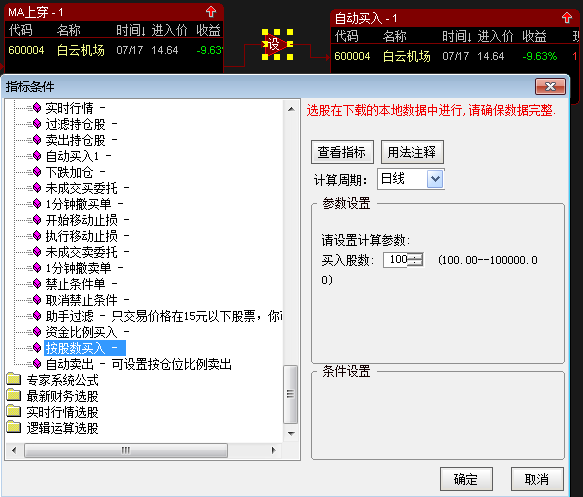
Task: Select the 下跌加仓 condition item
Action: [x=70, y=172]
